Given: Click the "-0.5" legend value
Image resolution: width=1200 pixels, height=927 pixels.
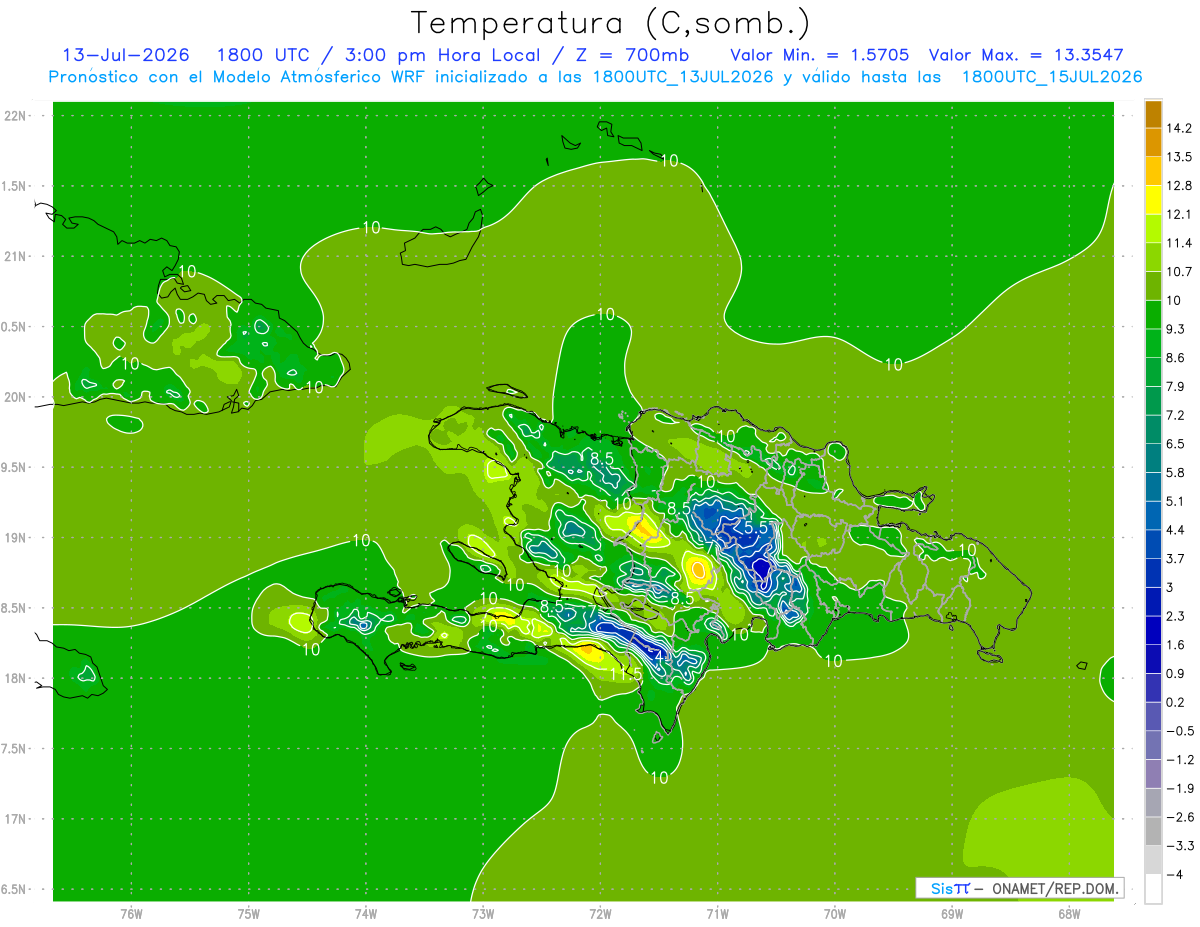Looking at the screenshot, I should tap(1180, 731).
